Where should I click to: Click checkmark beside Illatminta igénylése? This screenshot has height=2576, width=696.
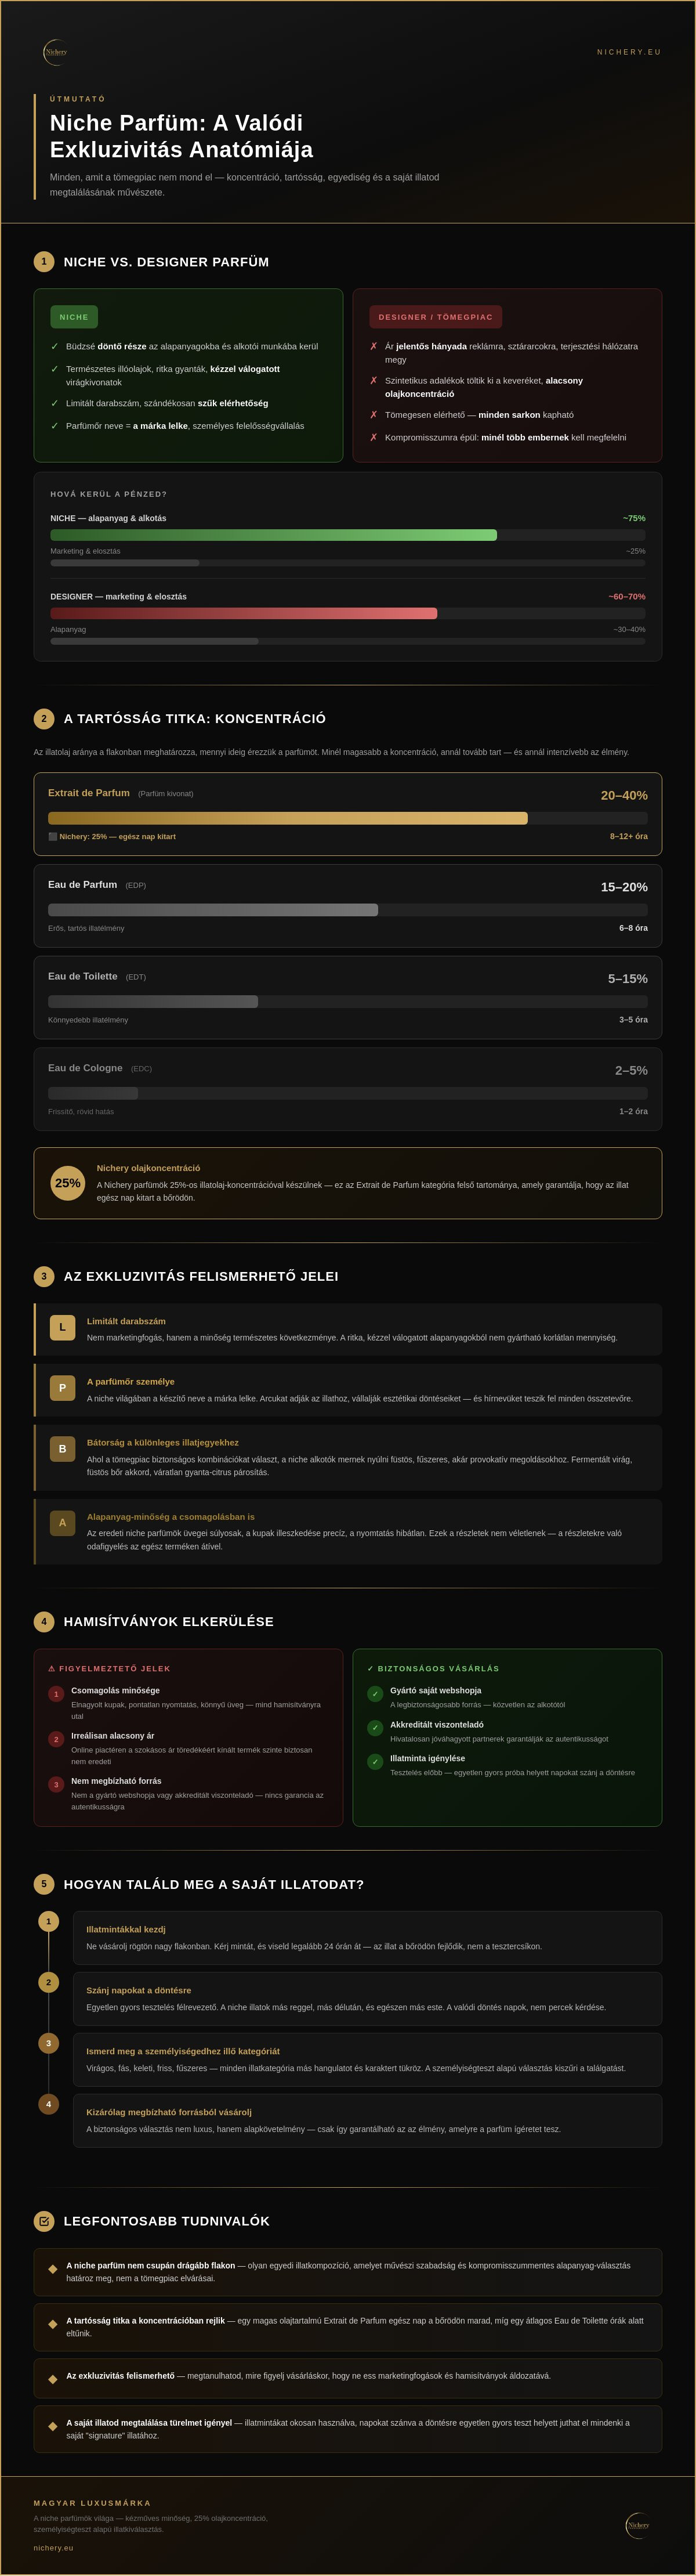coord(375,1762)
